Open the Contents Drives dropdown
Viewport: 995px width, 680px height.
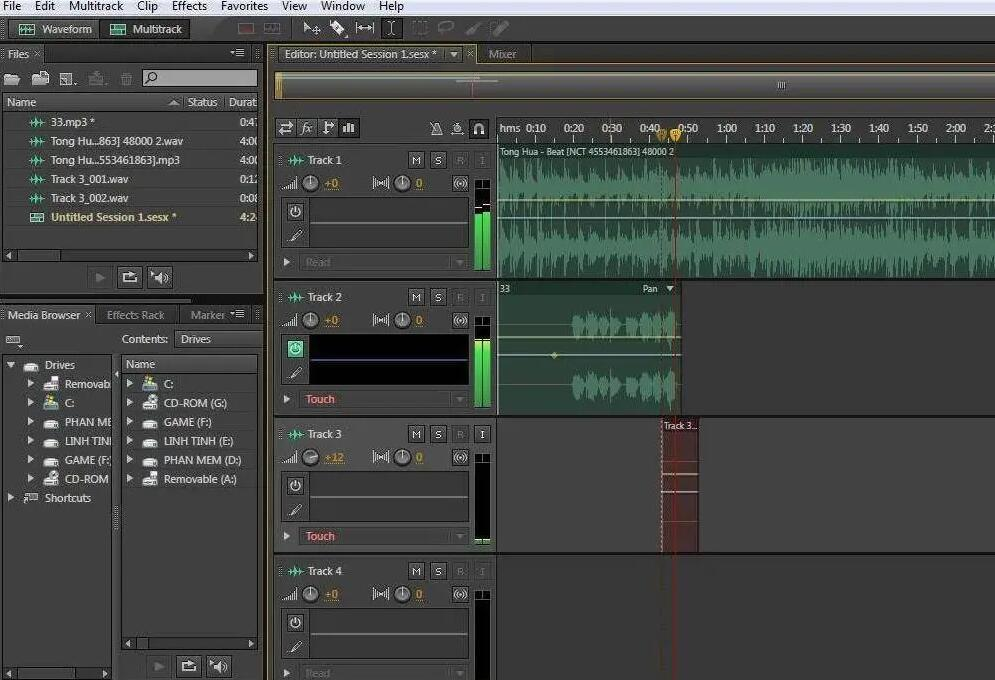click(215, 339)
